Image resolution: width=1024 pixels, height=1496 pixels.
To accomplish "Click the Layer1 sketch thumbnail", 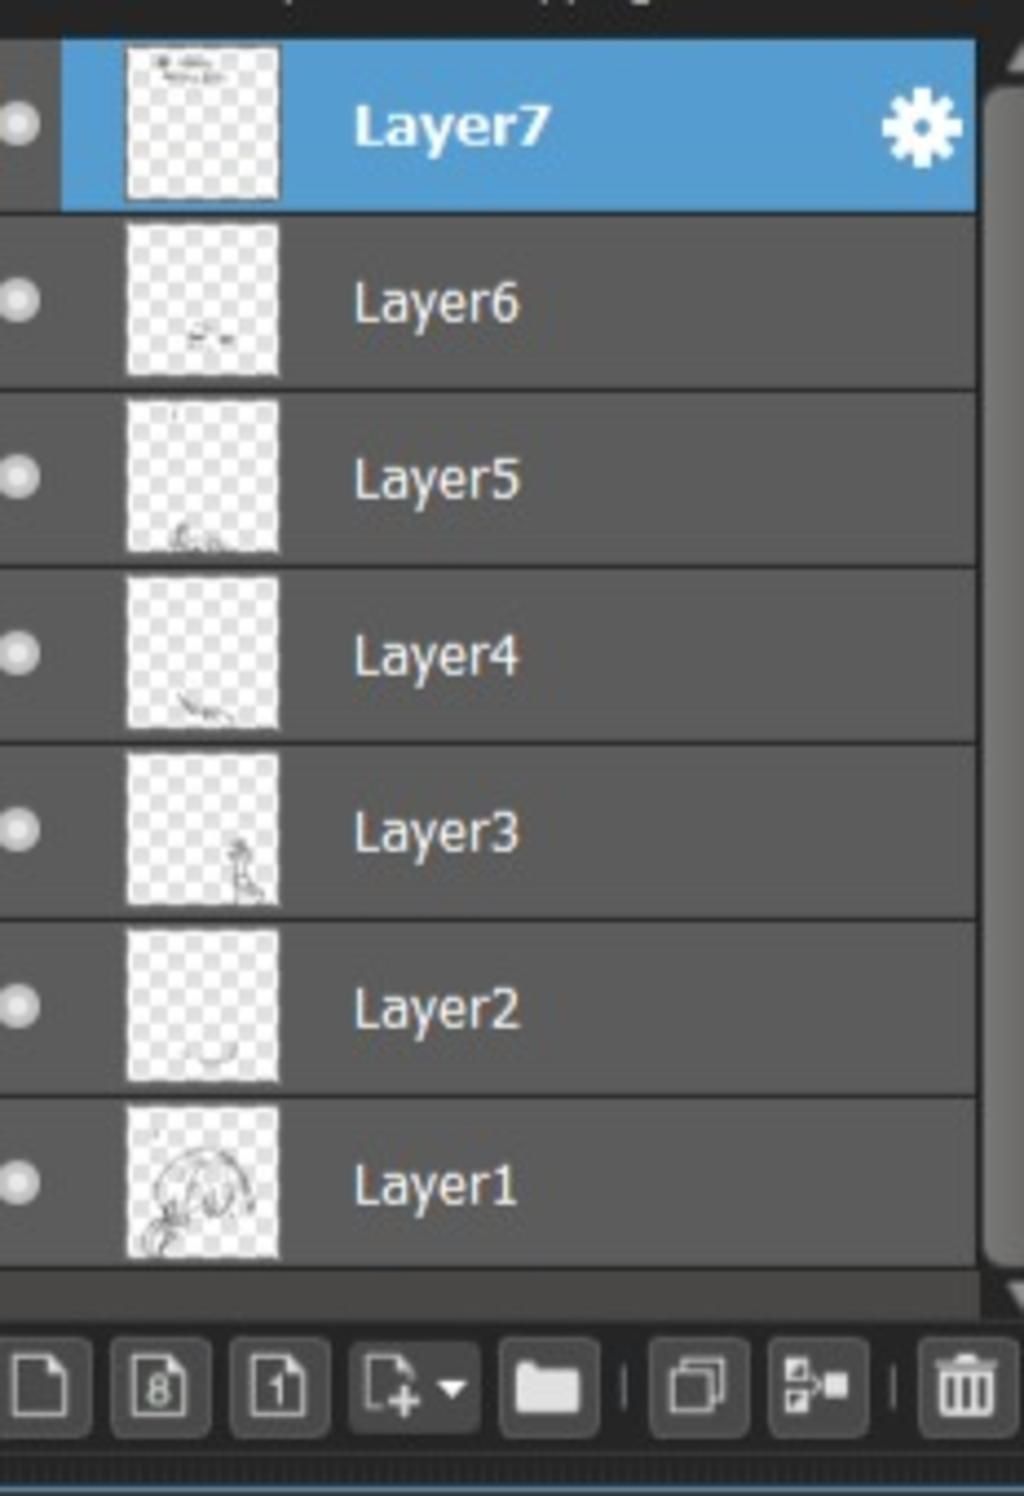I will tap(203, 1182).
